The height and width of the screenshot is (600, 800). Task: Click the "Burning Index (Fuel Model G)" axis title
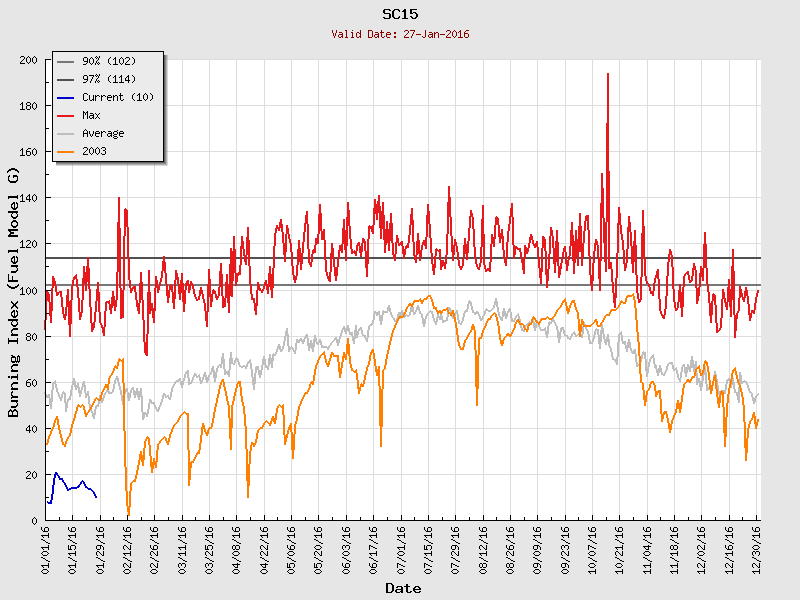[14, 292]
